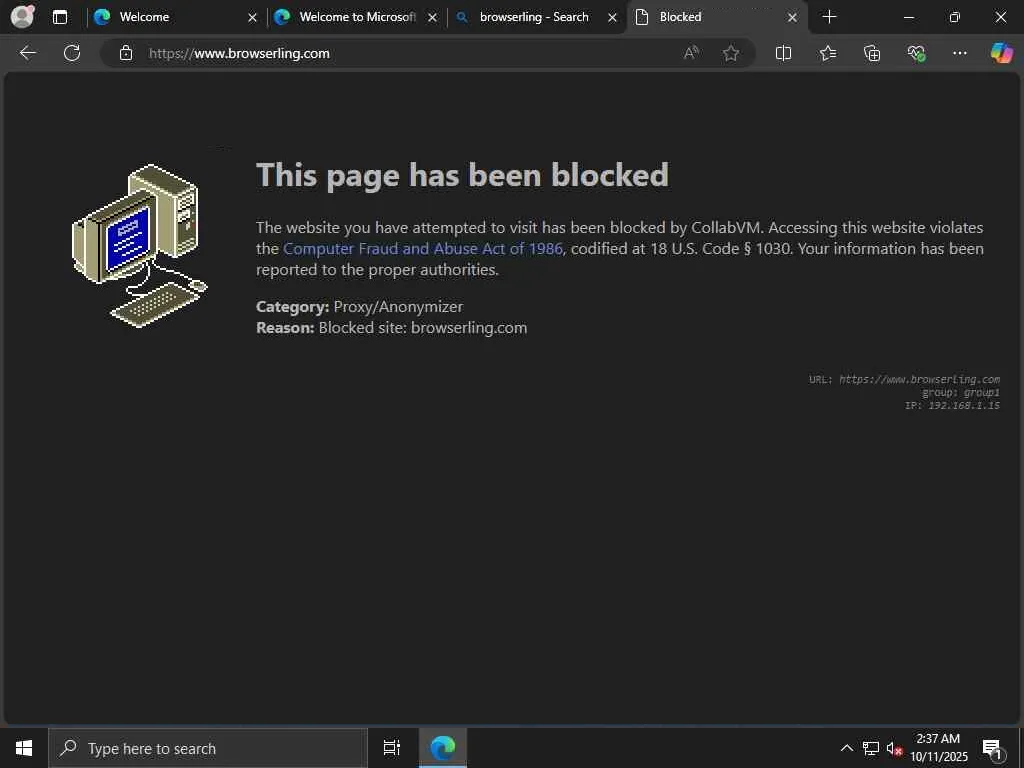The height and width of the screenshot is (768, 1024).
Task: Click the Edge icon on the taskbar
Action: (443, 748)
